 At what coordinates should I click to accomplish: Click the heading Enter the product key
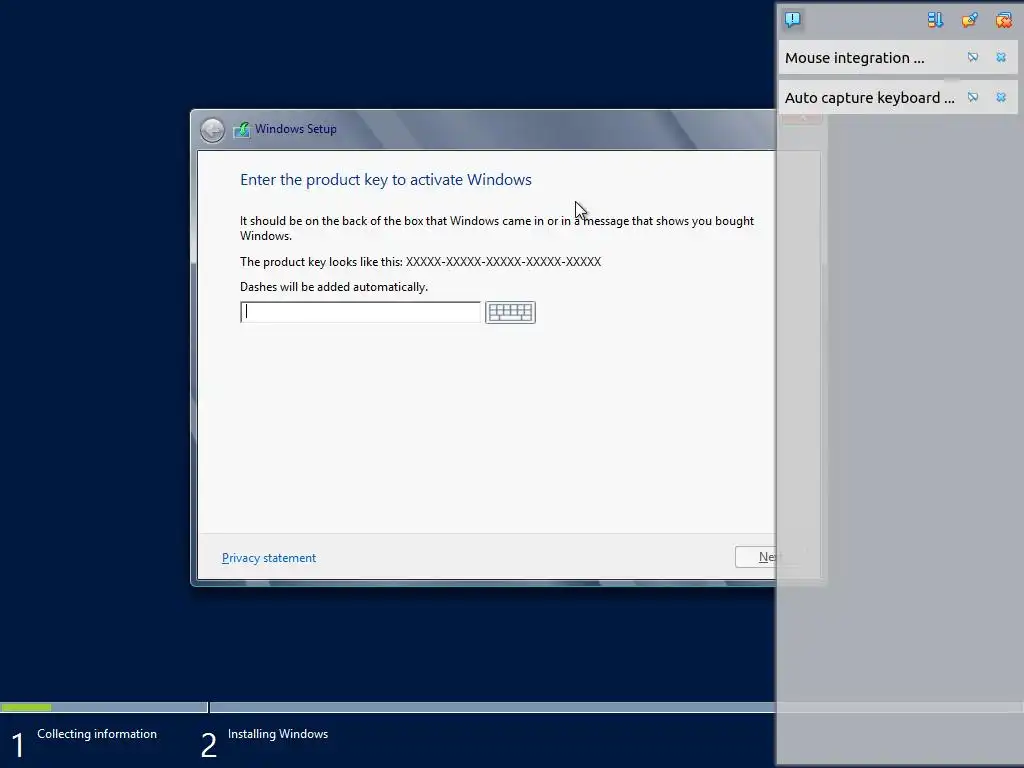click(x=386, y=180)
